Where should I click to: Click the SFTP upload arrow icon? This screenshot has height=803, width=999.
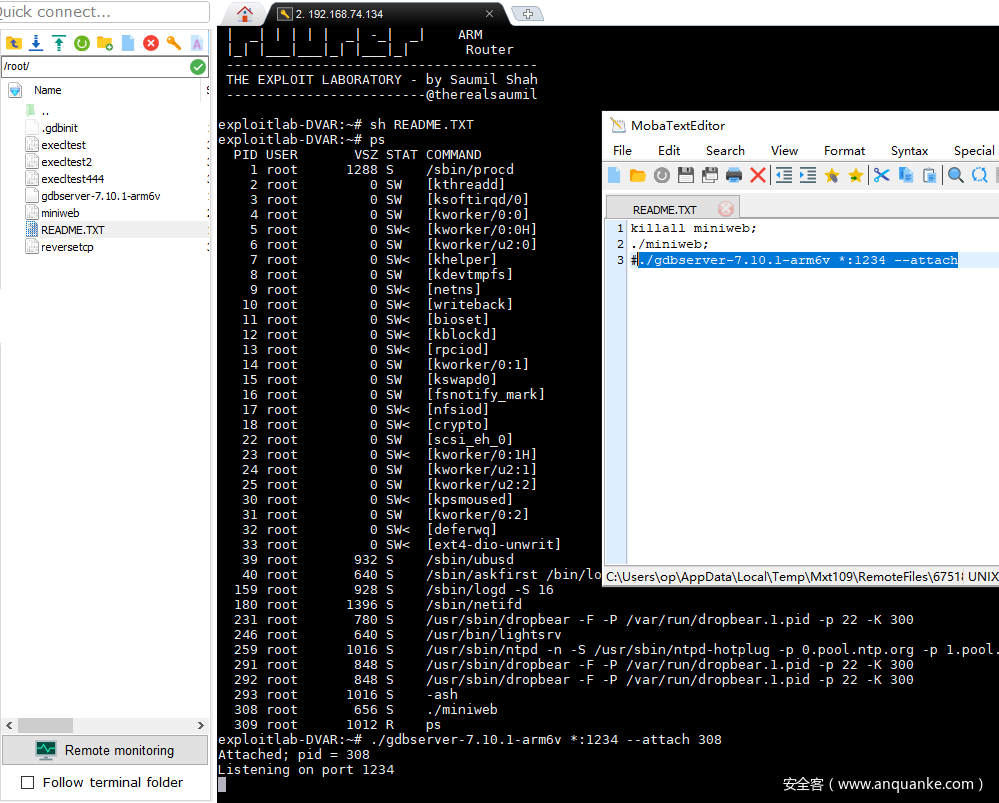point(58,43)
